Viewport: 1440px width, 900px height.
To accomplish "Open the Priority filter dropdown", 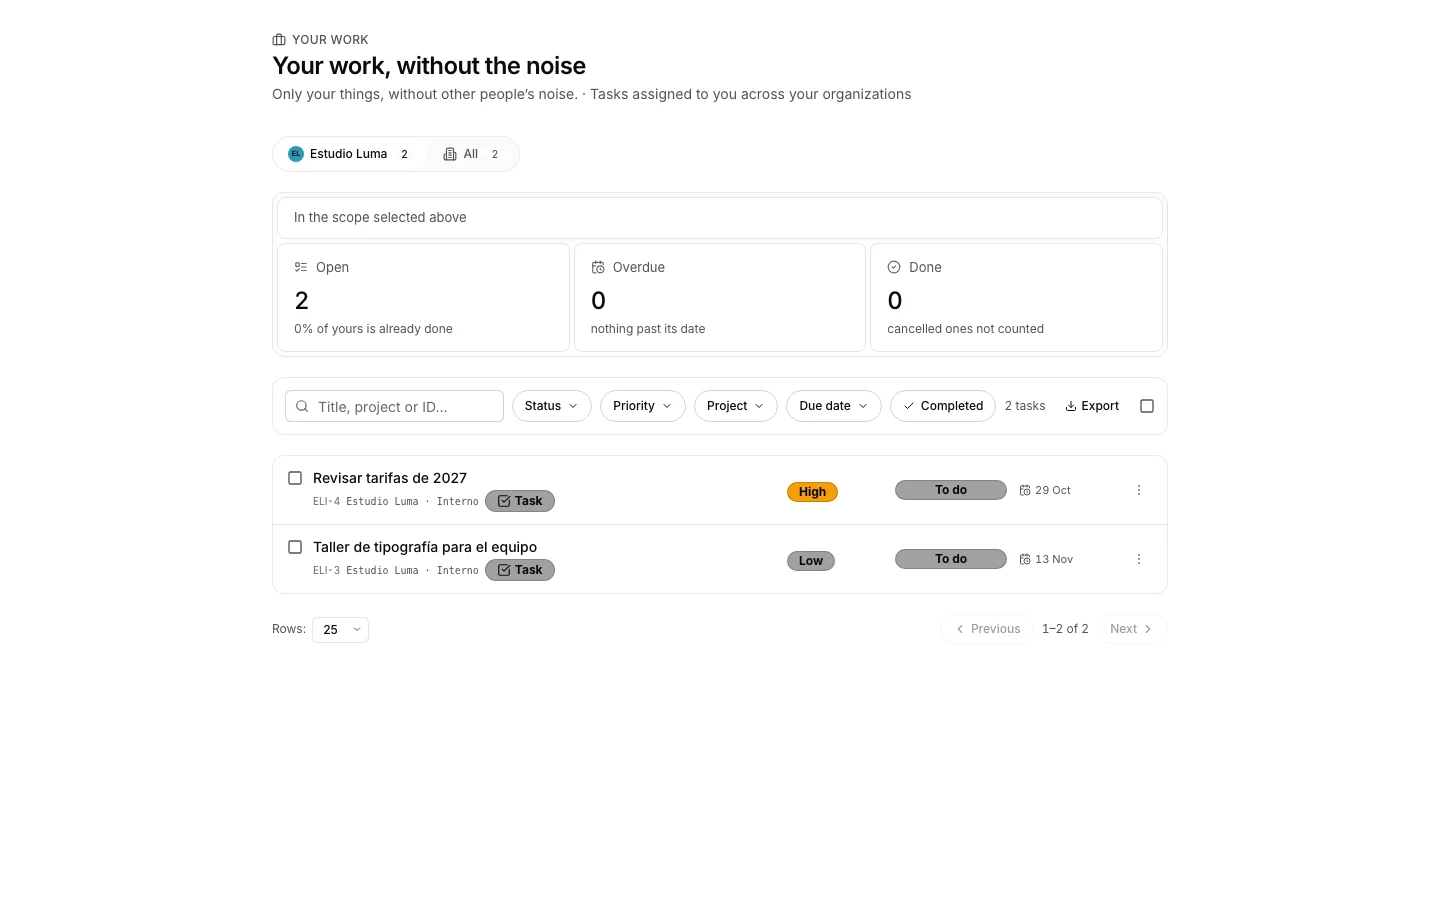I will click(x=643, y=406).
